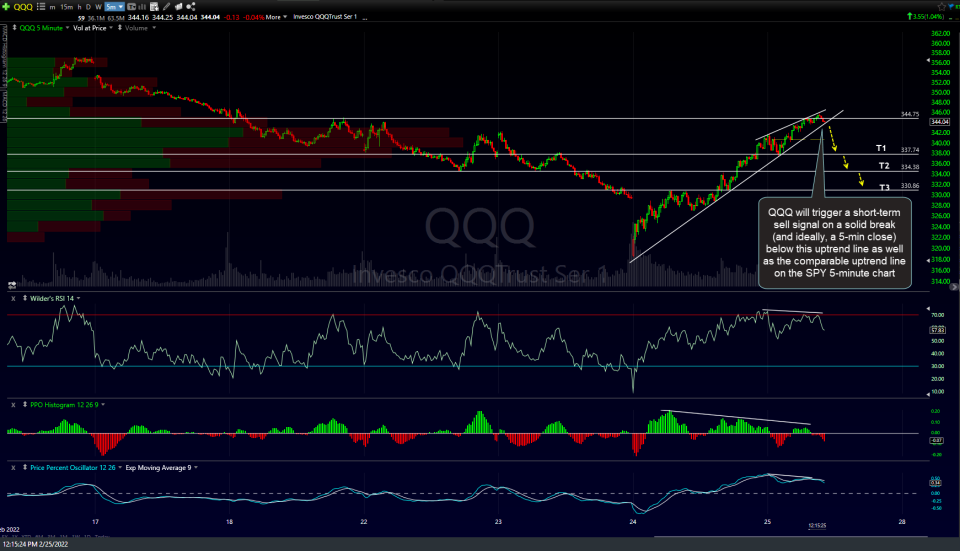Click the 12:15:24 PM 2/25/2022 timestamp

(x=36, y=544)
